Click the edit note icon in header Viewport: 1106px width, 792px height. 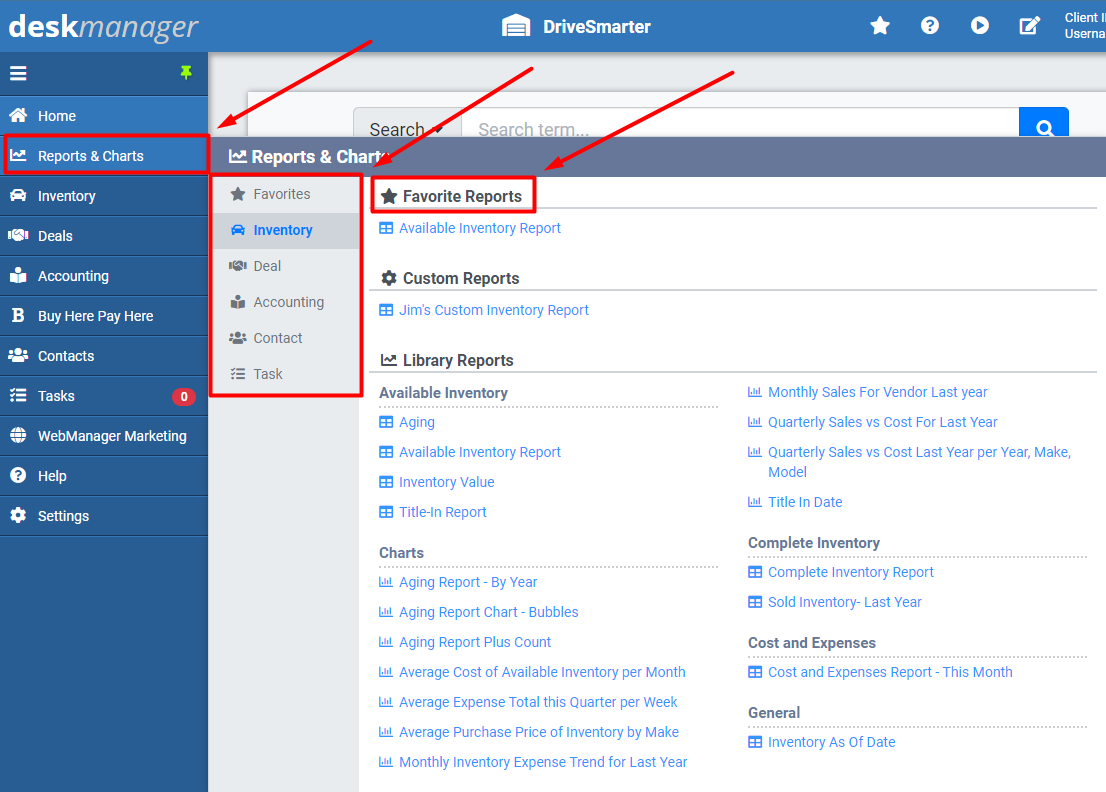[1030, 26]
